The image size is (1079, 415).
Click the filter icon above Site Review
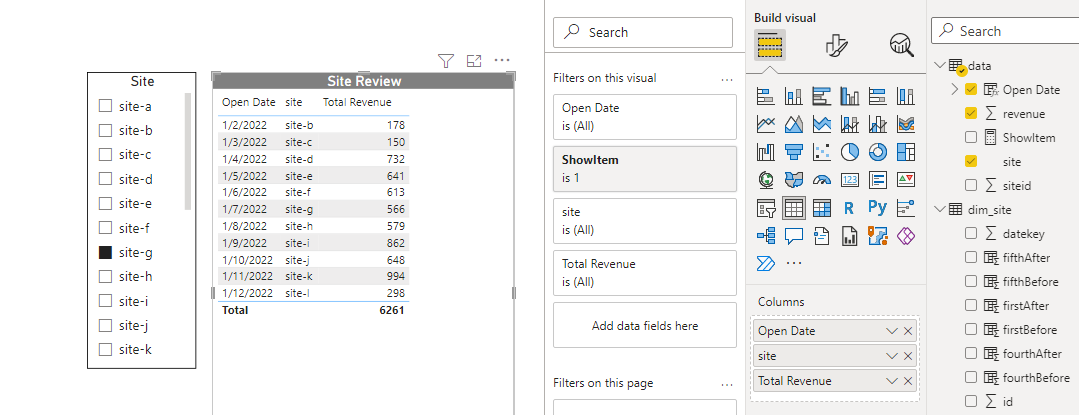click(x=446, y=61)
